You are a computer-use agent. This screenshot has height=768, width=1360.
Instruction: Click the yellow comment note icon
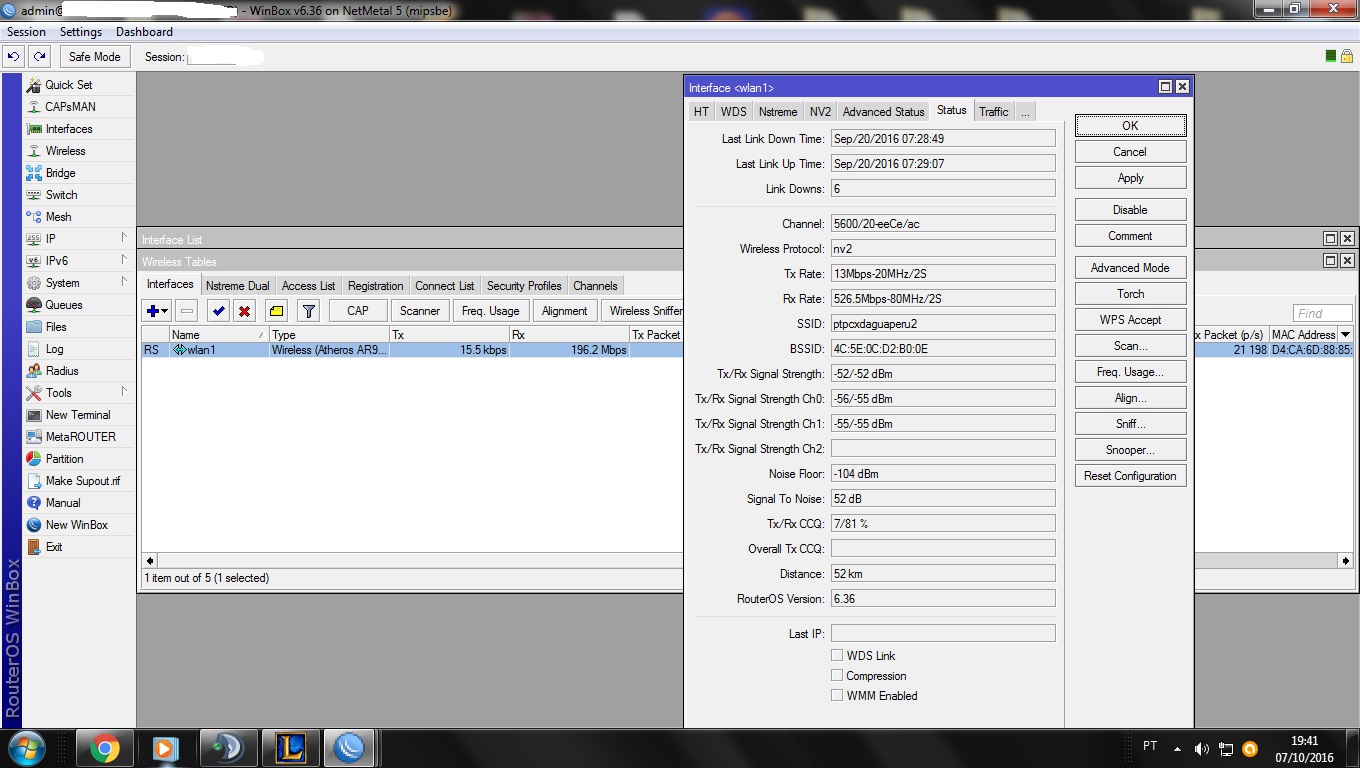pyautogui.click(x=276, y=311)
